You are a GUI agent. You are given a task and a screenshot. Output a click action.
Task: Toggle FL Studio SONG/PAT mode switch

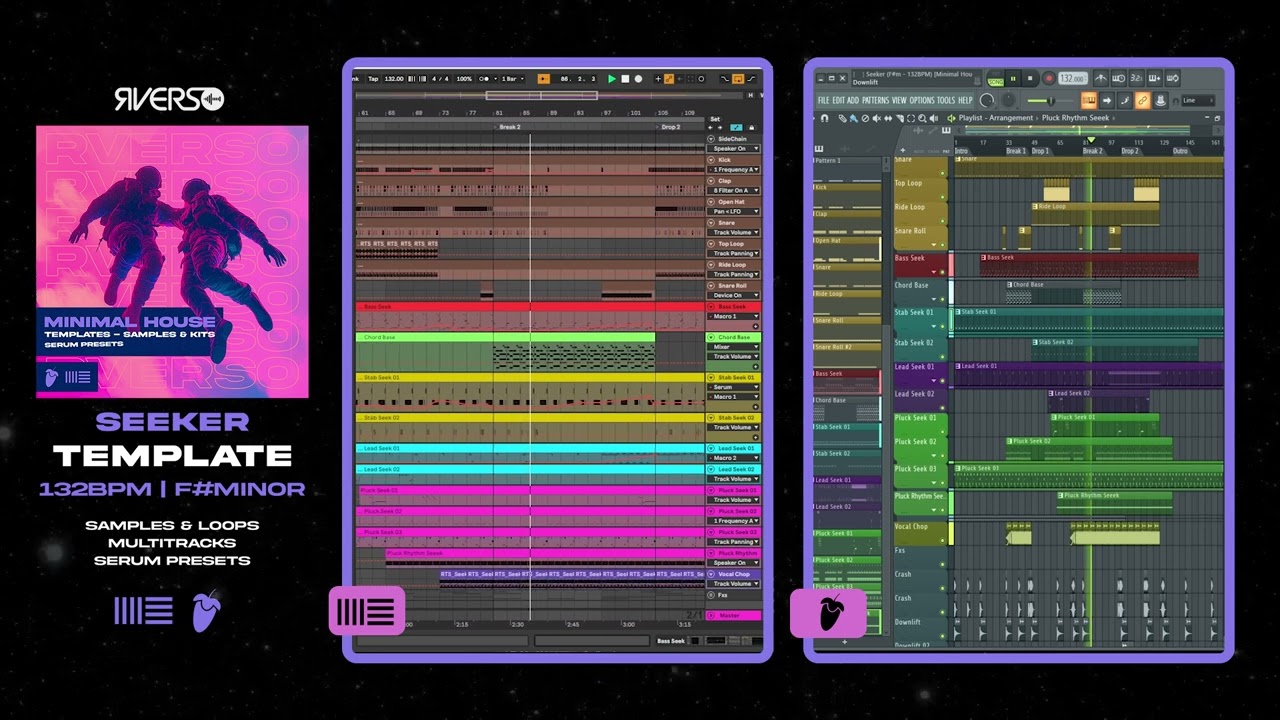[996, 79]
